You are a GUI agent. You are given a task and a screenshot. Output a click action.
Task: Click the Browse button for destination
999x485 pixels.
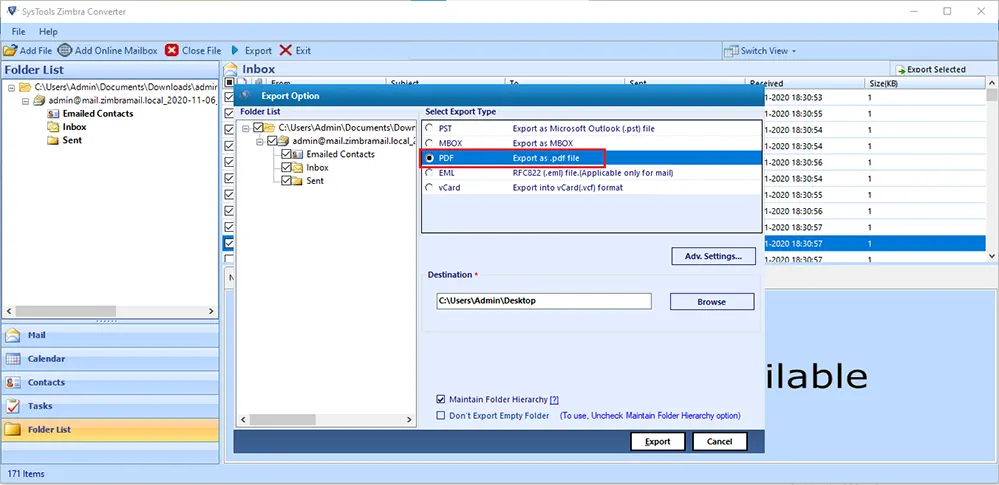(x=712, y=302)
